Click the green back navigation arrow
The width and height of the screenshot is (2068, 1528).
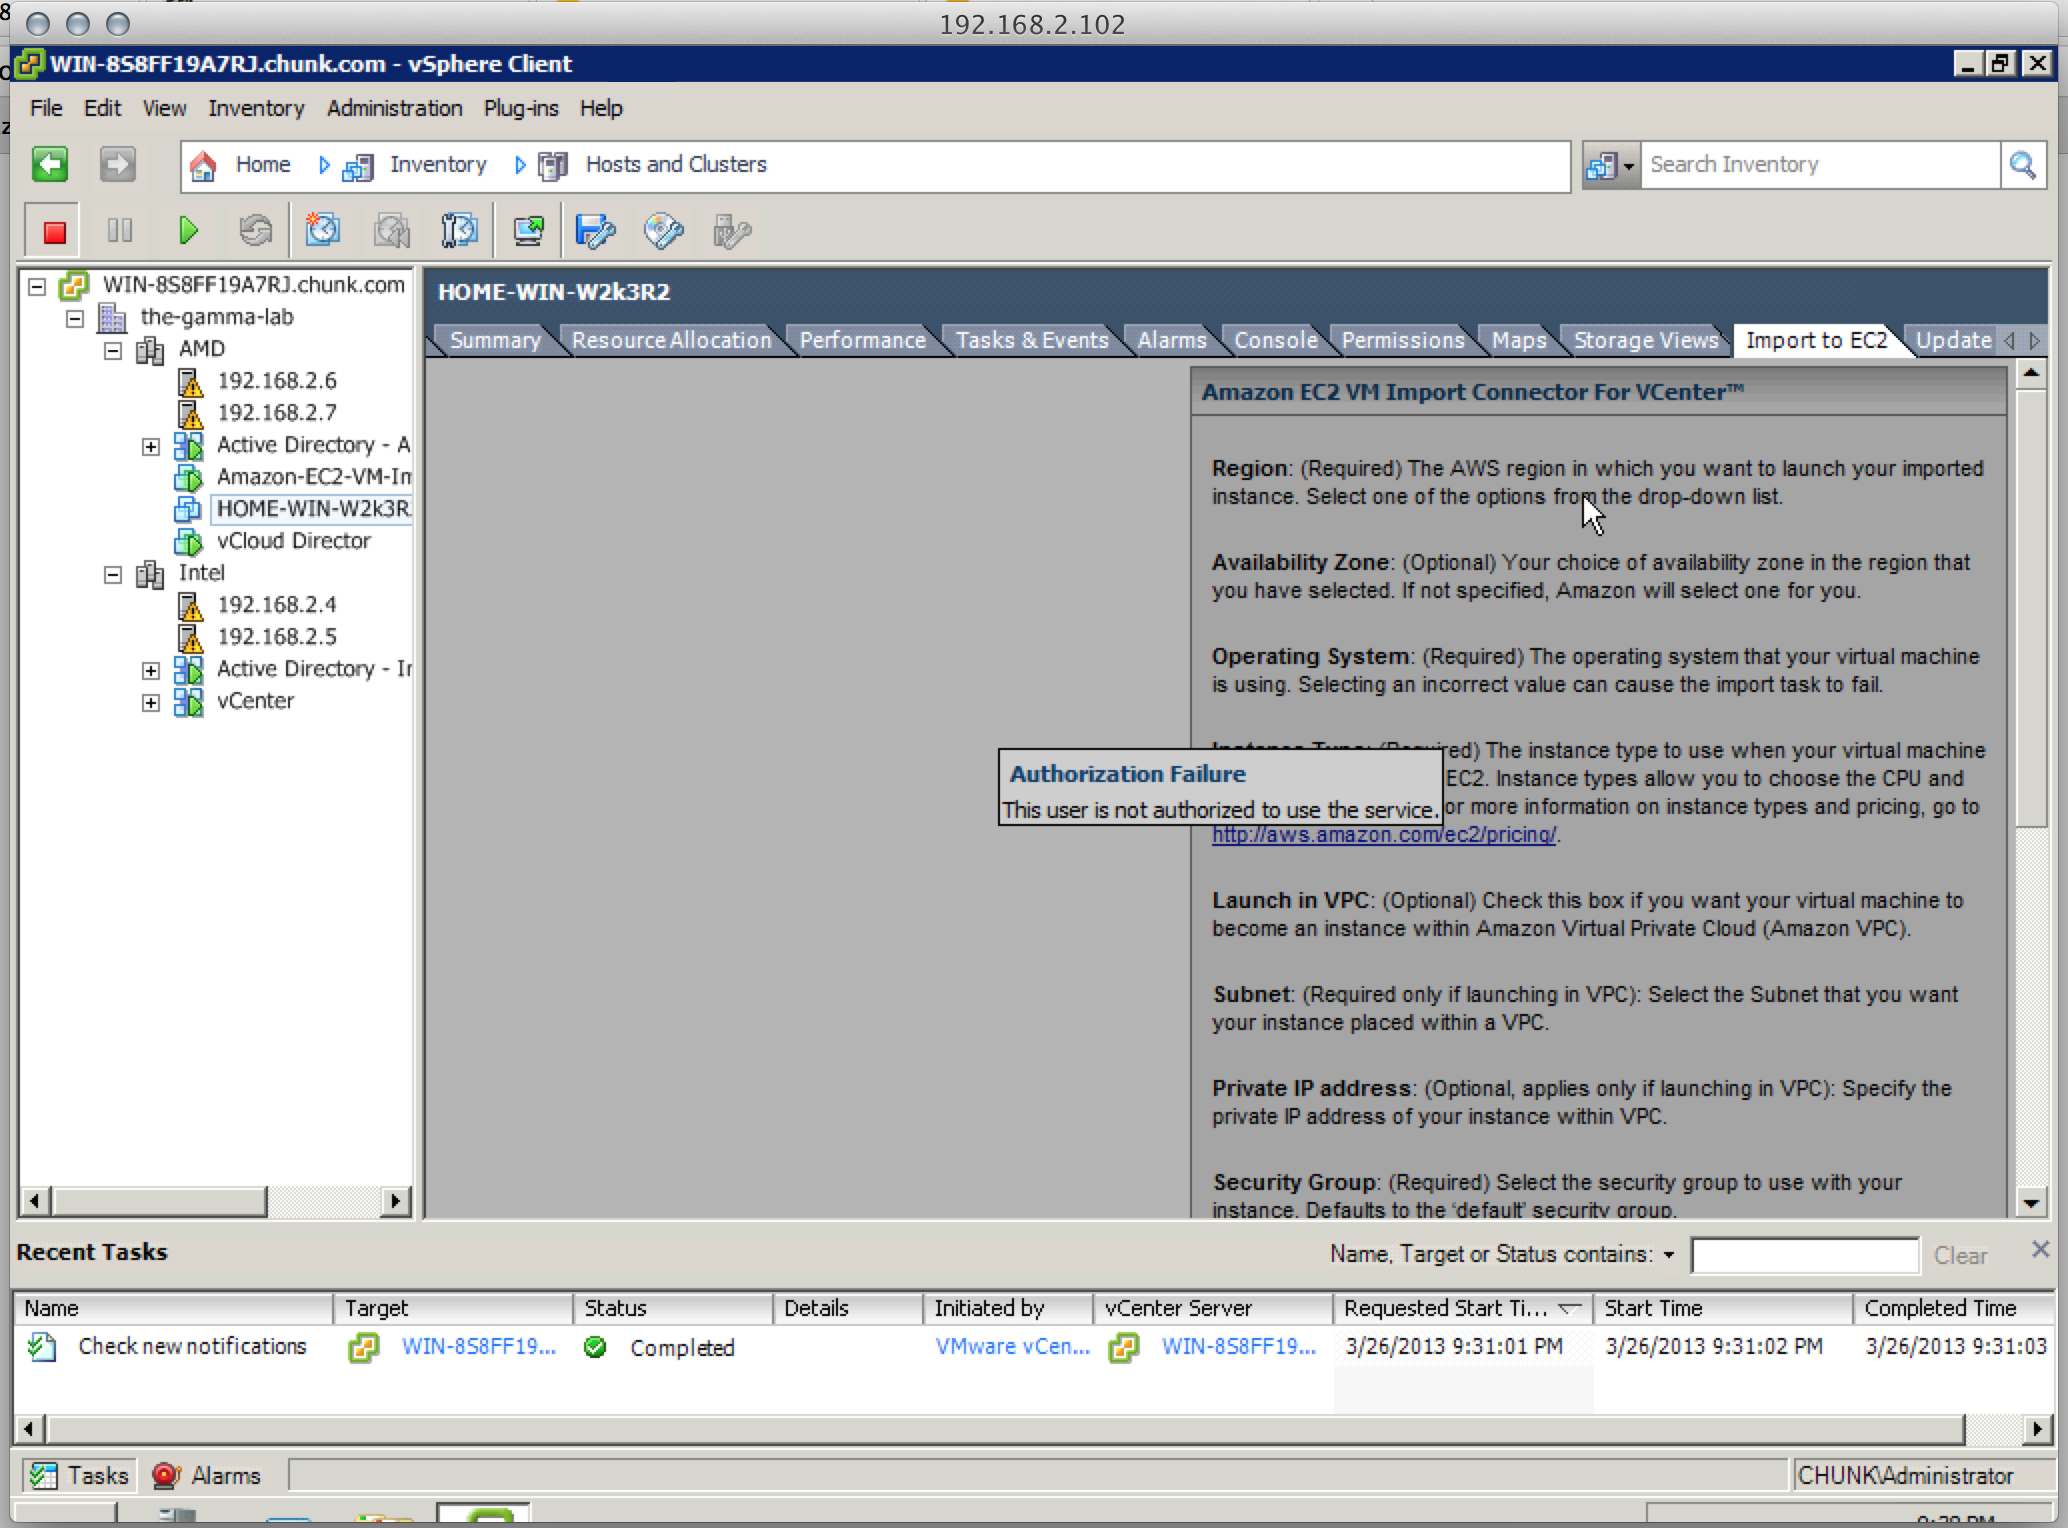click(49, 164)
